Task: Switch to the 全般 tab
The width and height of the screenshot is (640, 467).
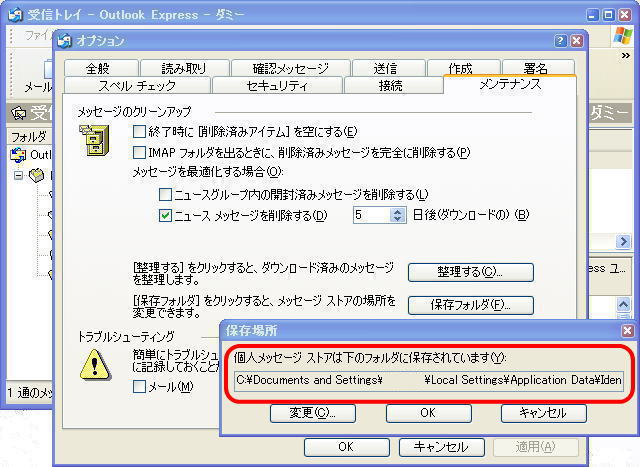Action: click(x=100, y=68)
